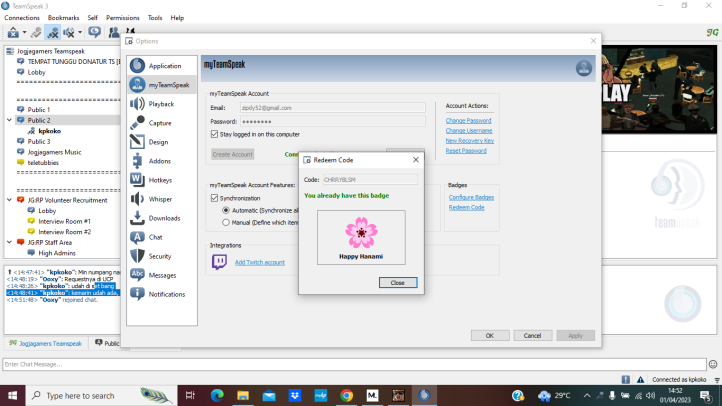Click the Twitch integration icon
The height and width of the screenshot is (406, 722).
tap(219, 261)
